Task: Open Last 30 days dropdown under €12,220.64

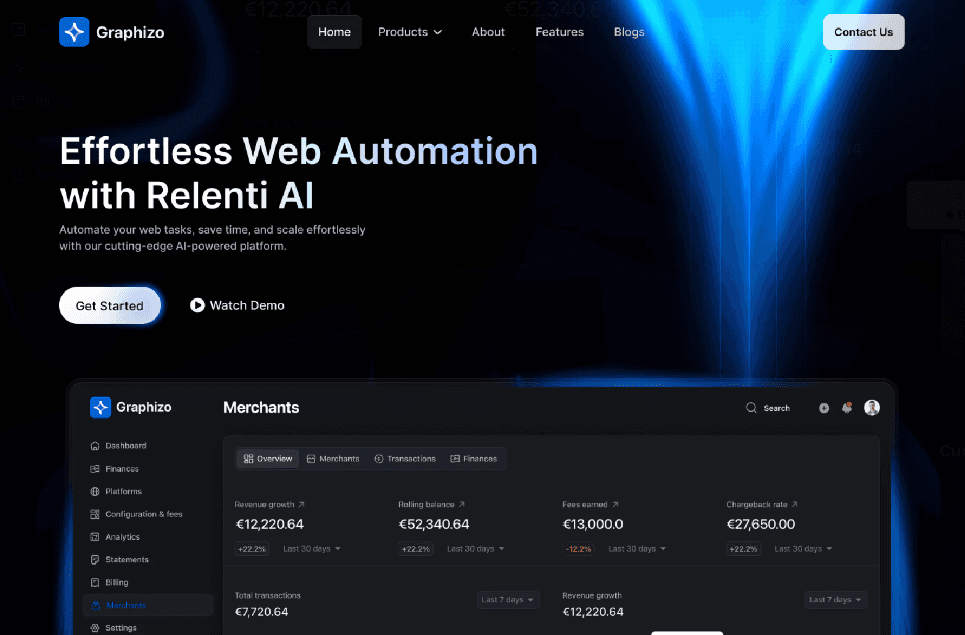Action: click(x=312, y=549)
